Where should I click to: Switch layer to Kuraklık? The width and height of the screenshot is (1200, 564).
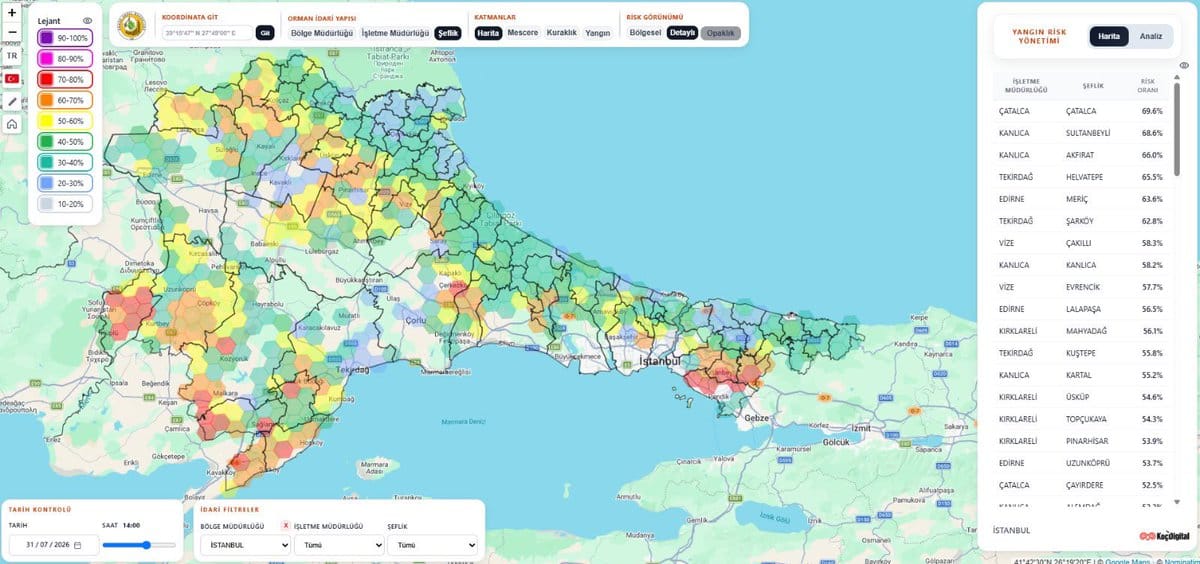[x=562, y=33]
